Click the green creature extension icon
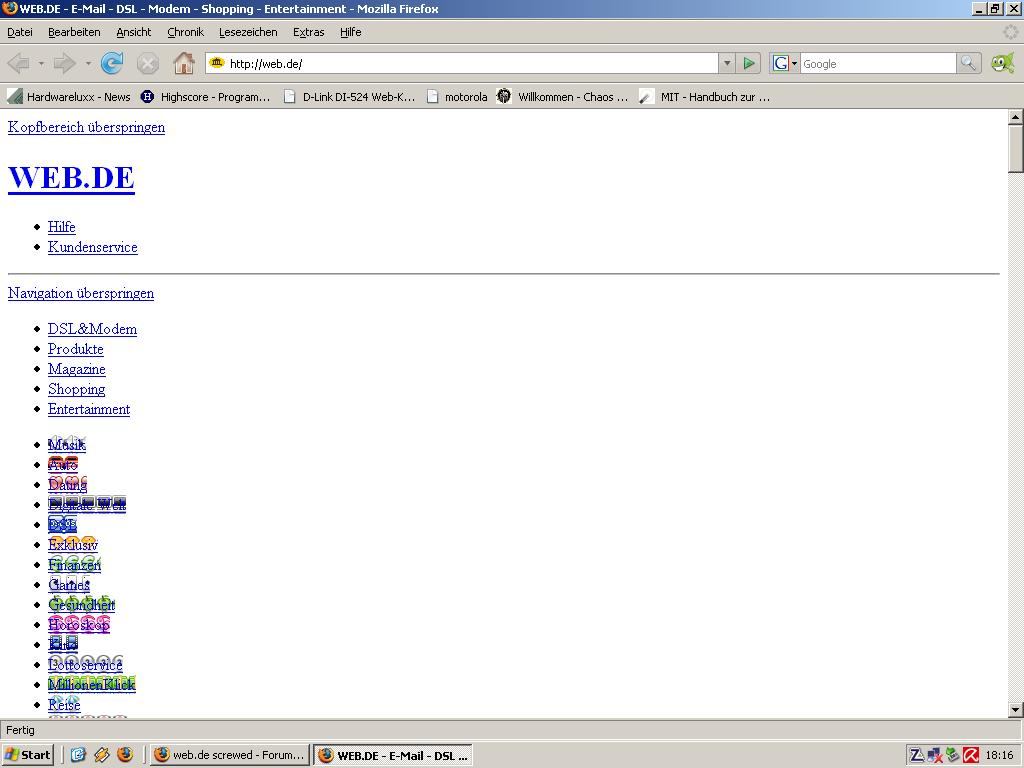The image size is (1024, 768). (1002, 63)
